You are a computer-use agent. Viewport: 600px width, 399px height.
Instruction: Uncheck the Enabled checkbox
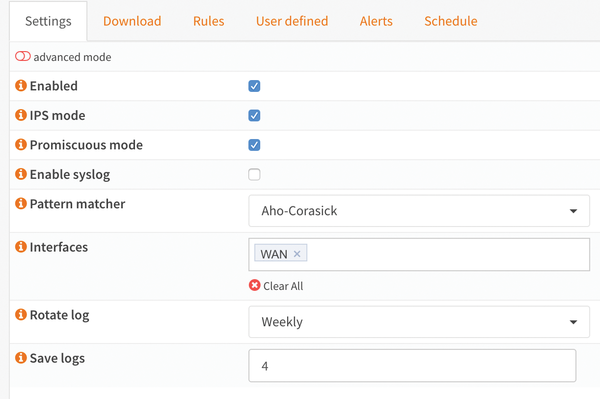(254, 86)
